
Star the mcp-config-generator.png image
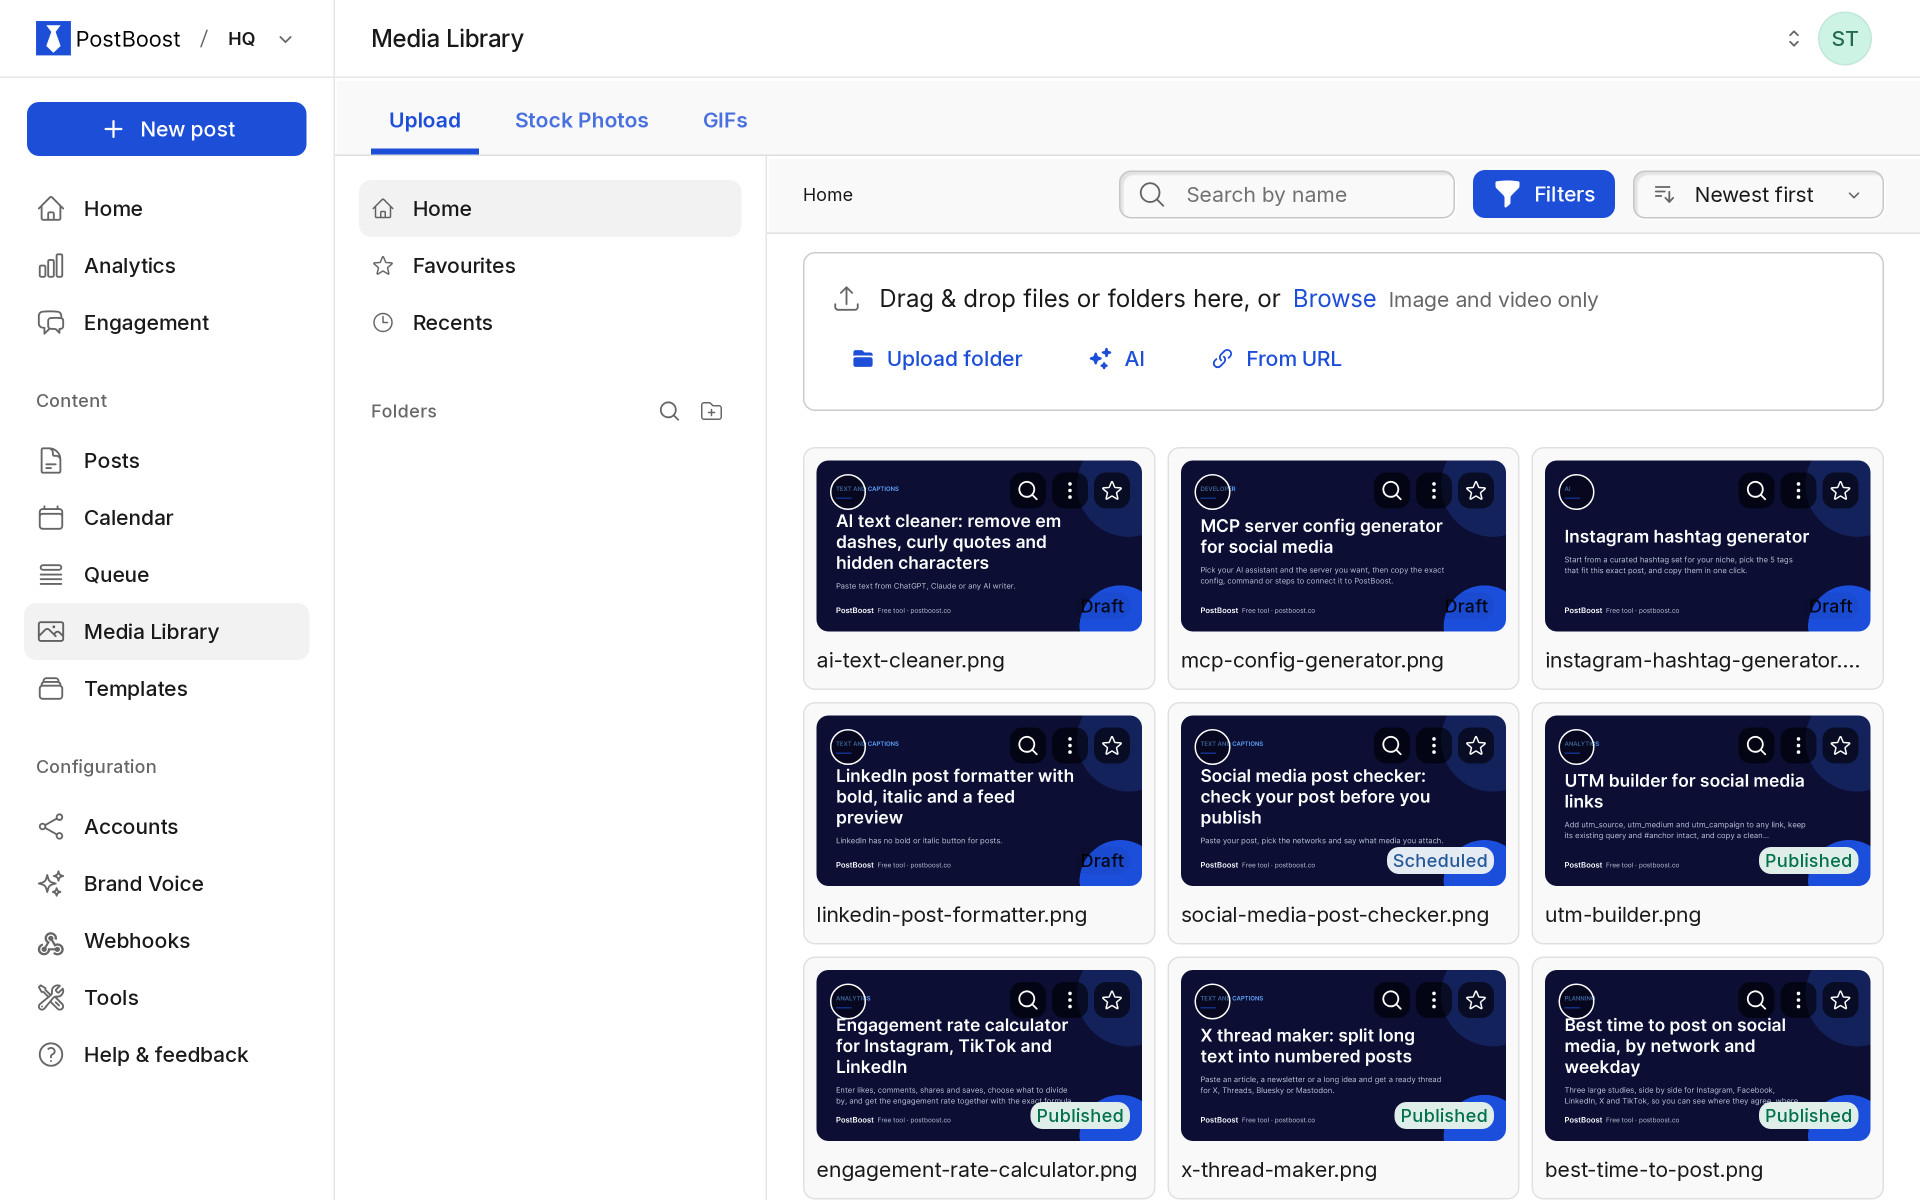click(1475, 490)
